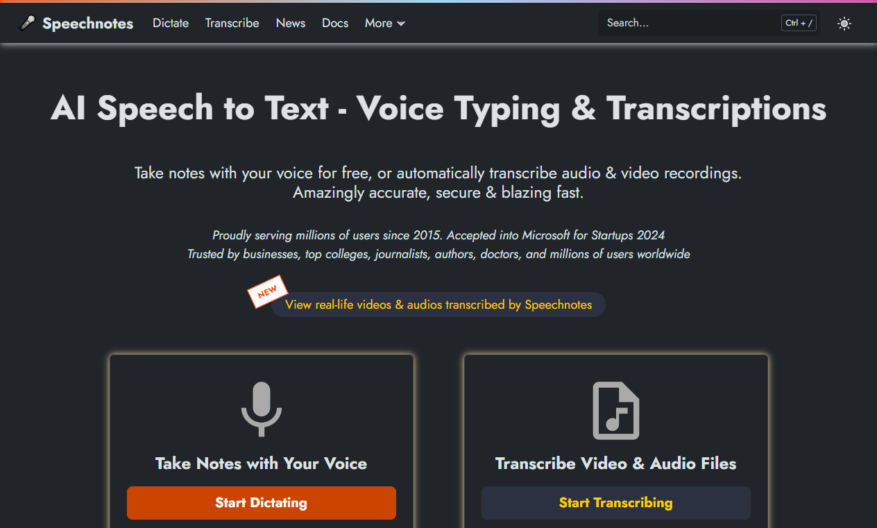Click the Take Notes with Your Voice heading
Viewport: 877px width, 528px height.
pyautogui.click(x=261, y=463)
